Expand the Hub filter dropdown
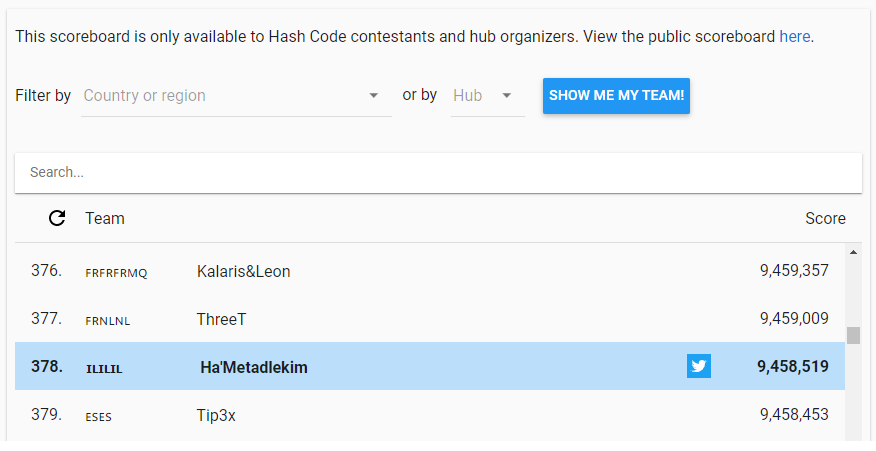 (x=487, y=96)
